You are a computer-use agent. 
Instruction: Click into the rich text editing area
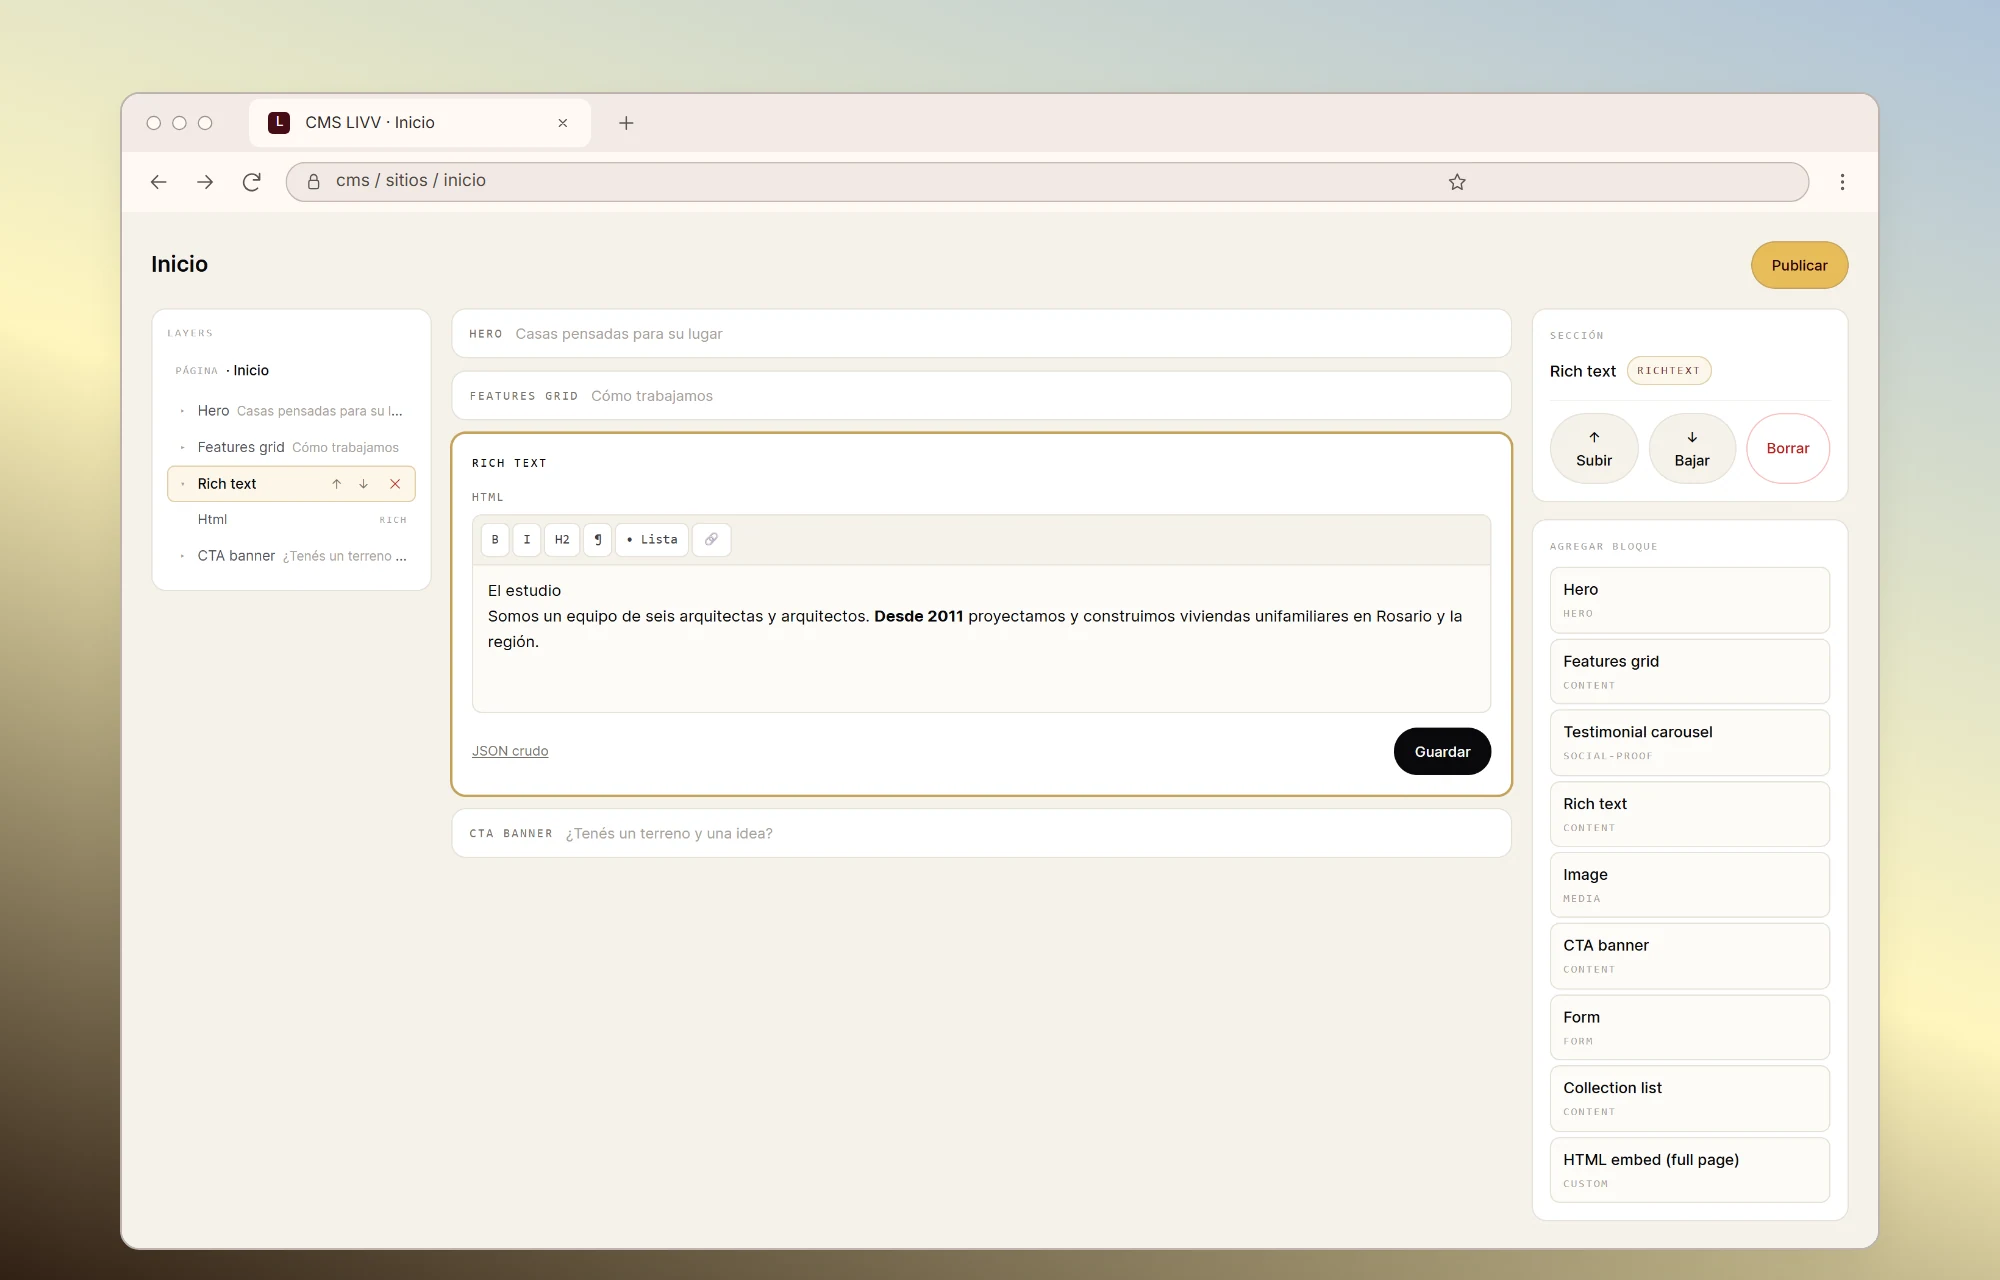coord(981,639)
